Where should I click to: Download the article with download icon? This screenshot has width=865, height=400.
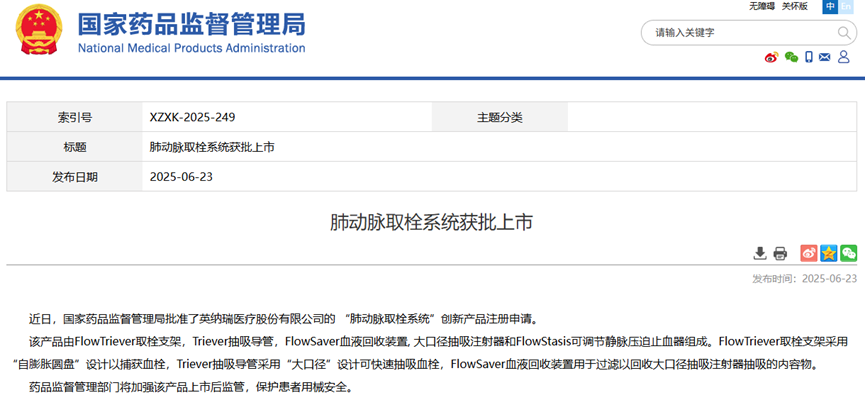[x=760, y=253]
